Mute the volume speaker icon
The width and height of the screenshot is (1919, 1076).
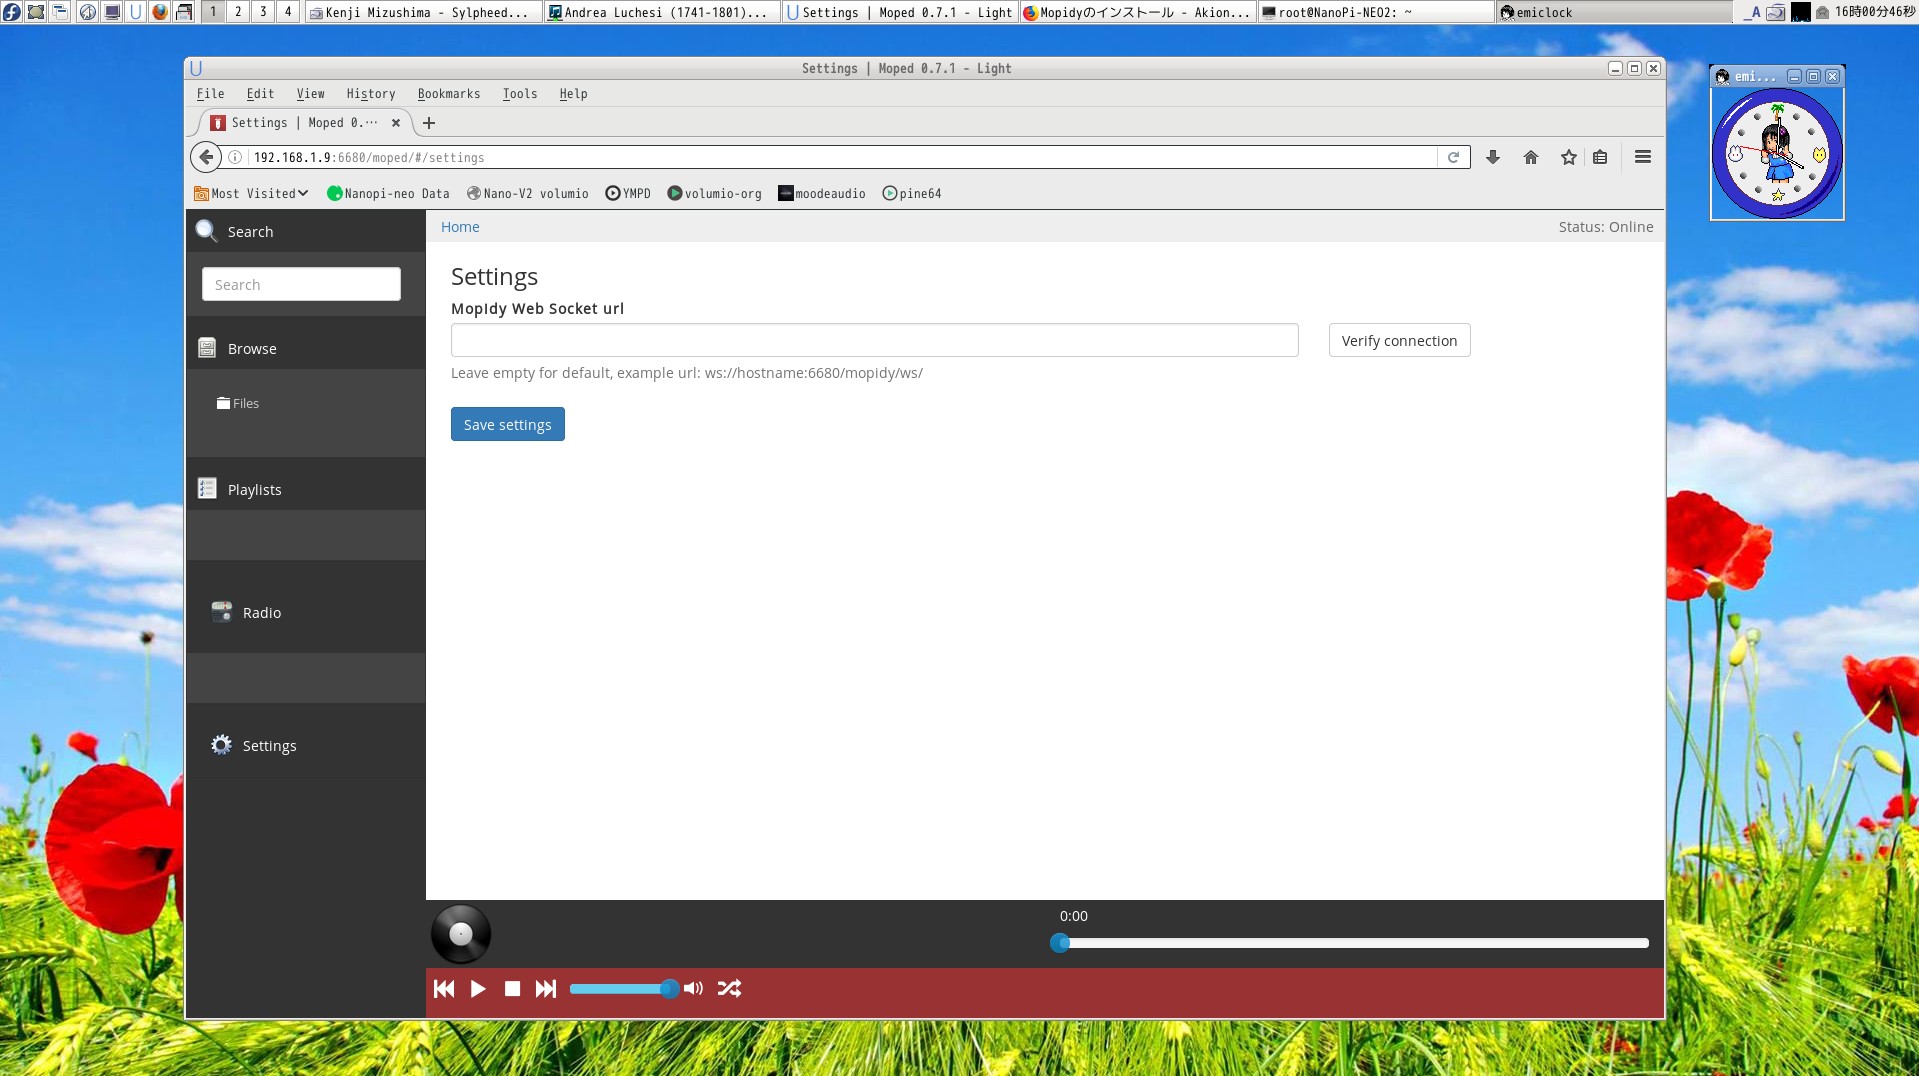point(693,989)
